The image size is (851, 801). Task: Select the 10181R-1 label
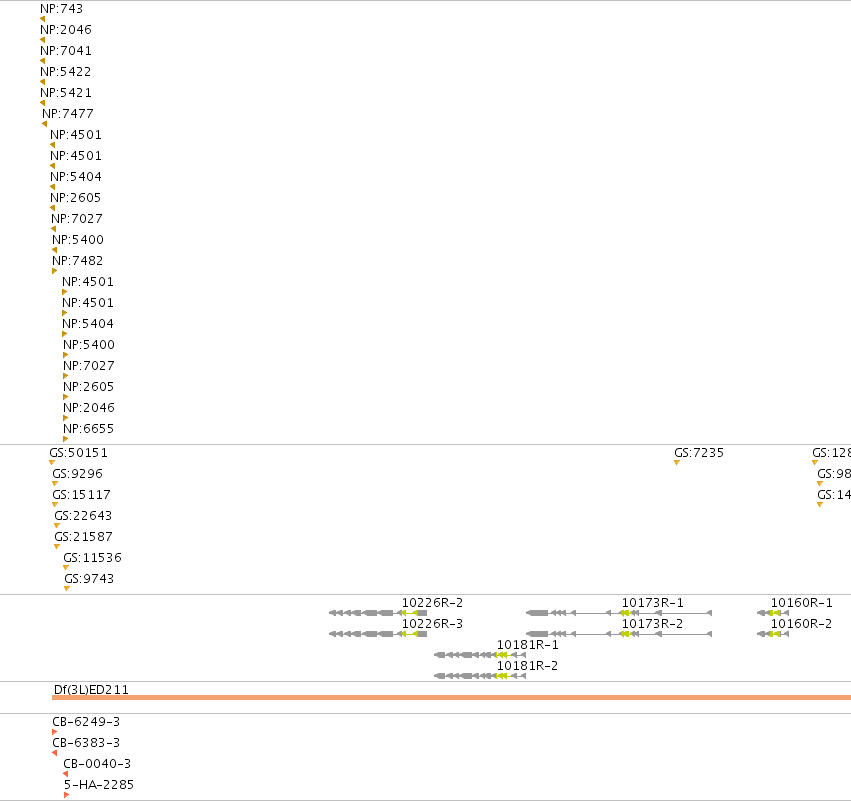click(528, 645)
